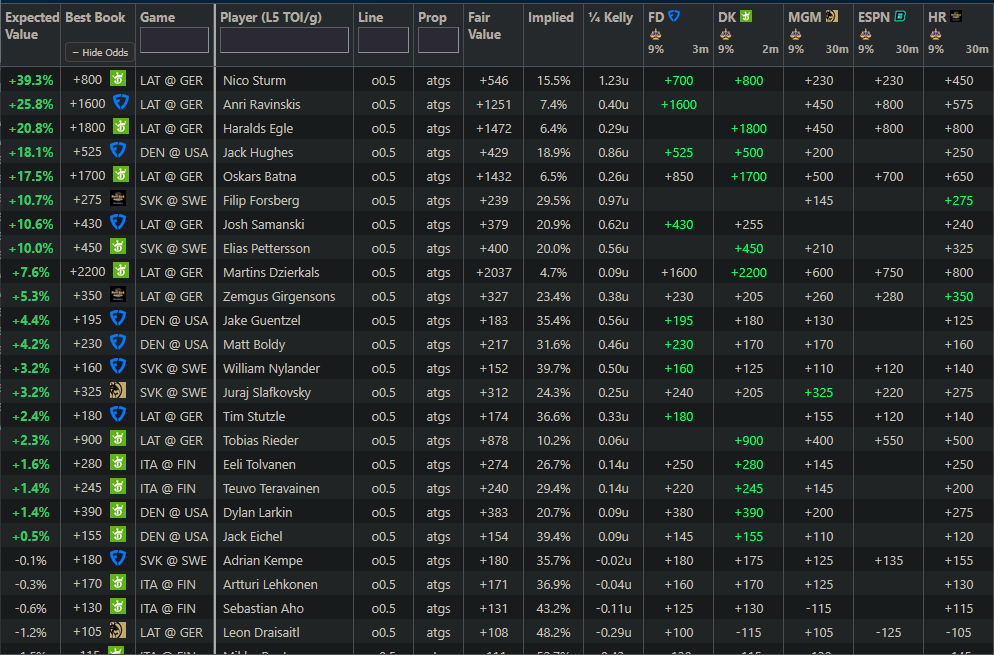Click the Best Book column header

point(95,18)
